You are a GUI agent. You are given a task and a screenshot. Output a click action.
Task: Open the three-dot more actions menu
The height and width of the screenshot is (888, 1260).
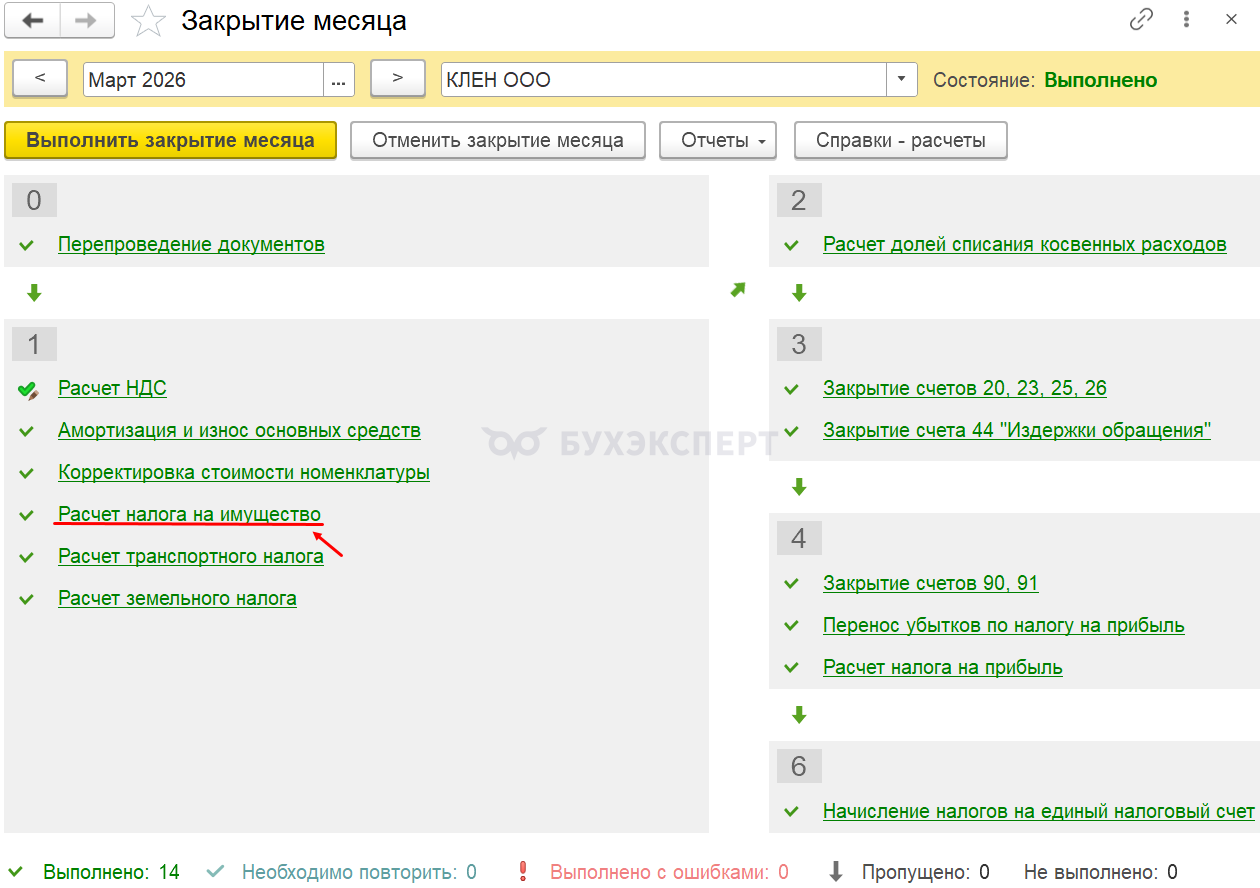point(1186,20)
